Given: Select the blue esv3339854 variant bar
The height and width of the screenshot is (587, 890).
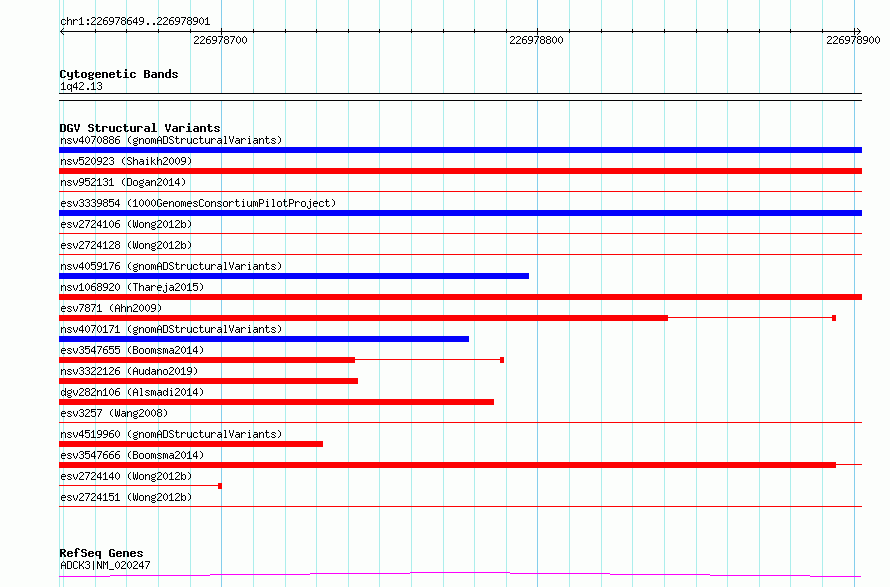Looking at the screenshot, I should tap(460, 213).
